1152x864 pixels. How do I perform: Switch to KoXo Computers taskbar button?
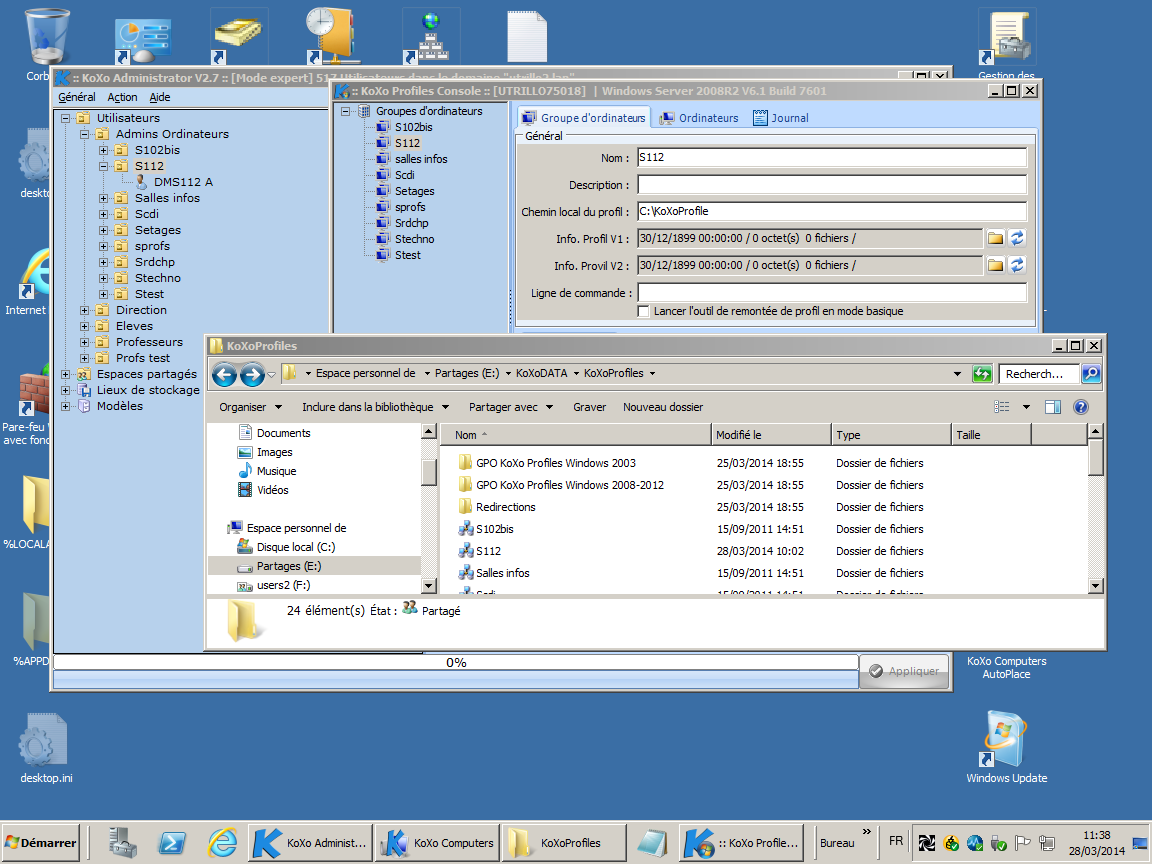pos(437,843)
